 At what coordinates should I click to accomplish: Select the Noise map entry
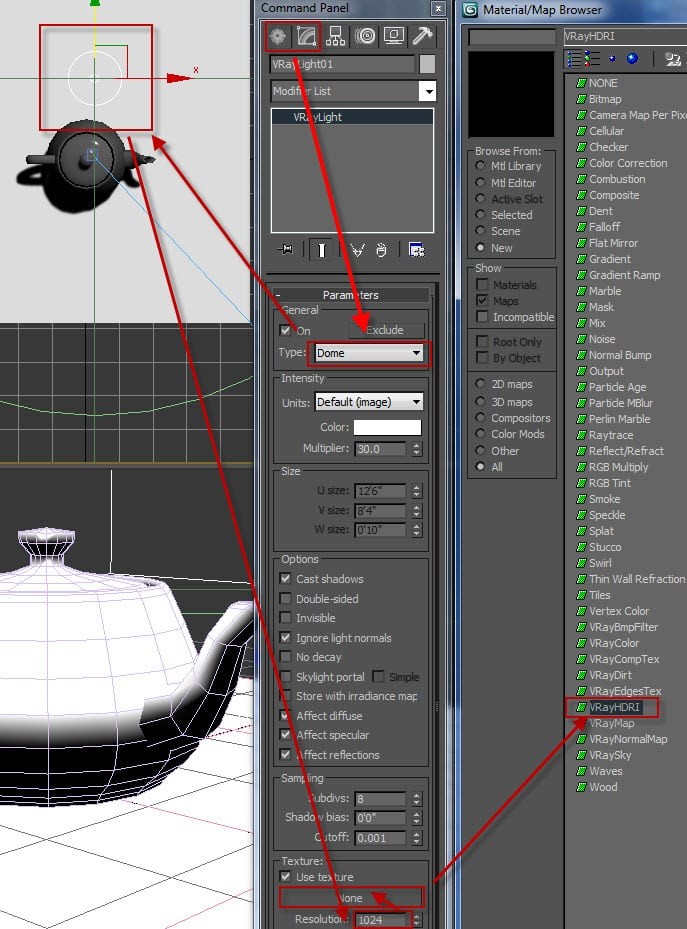click(x=602, y=339)
